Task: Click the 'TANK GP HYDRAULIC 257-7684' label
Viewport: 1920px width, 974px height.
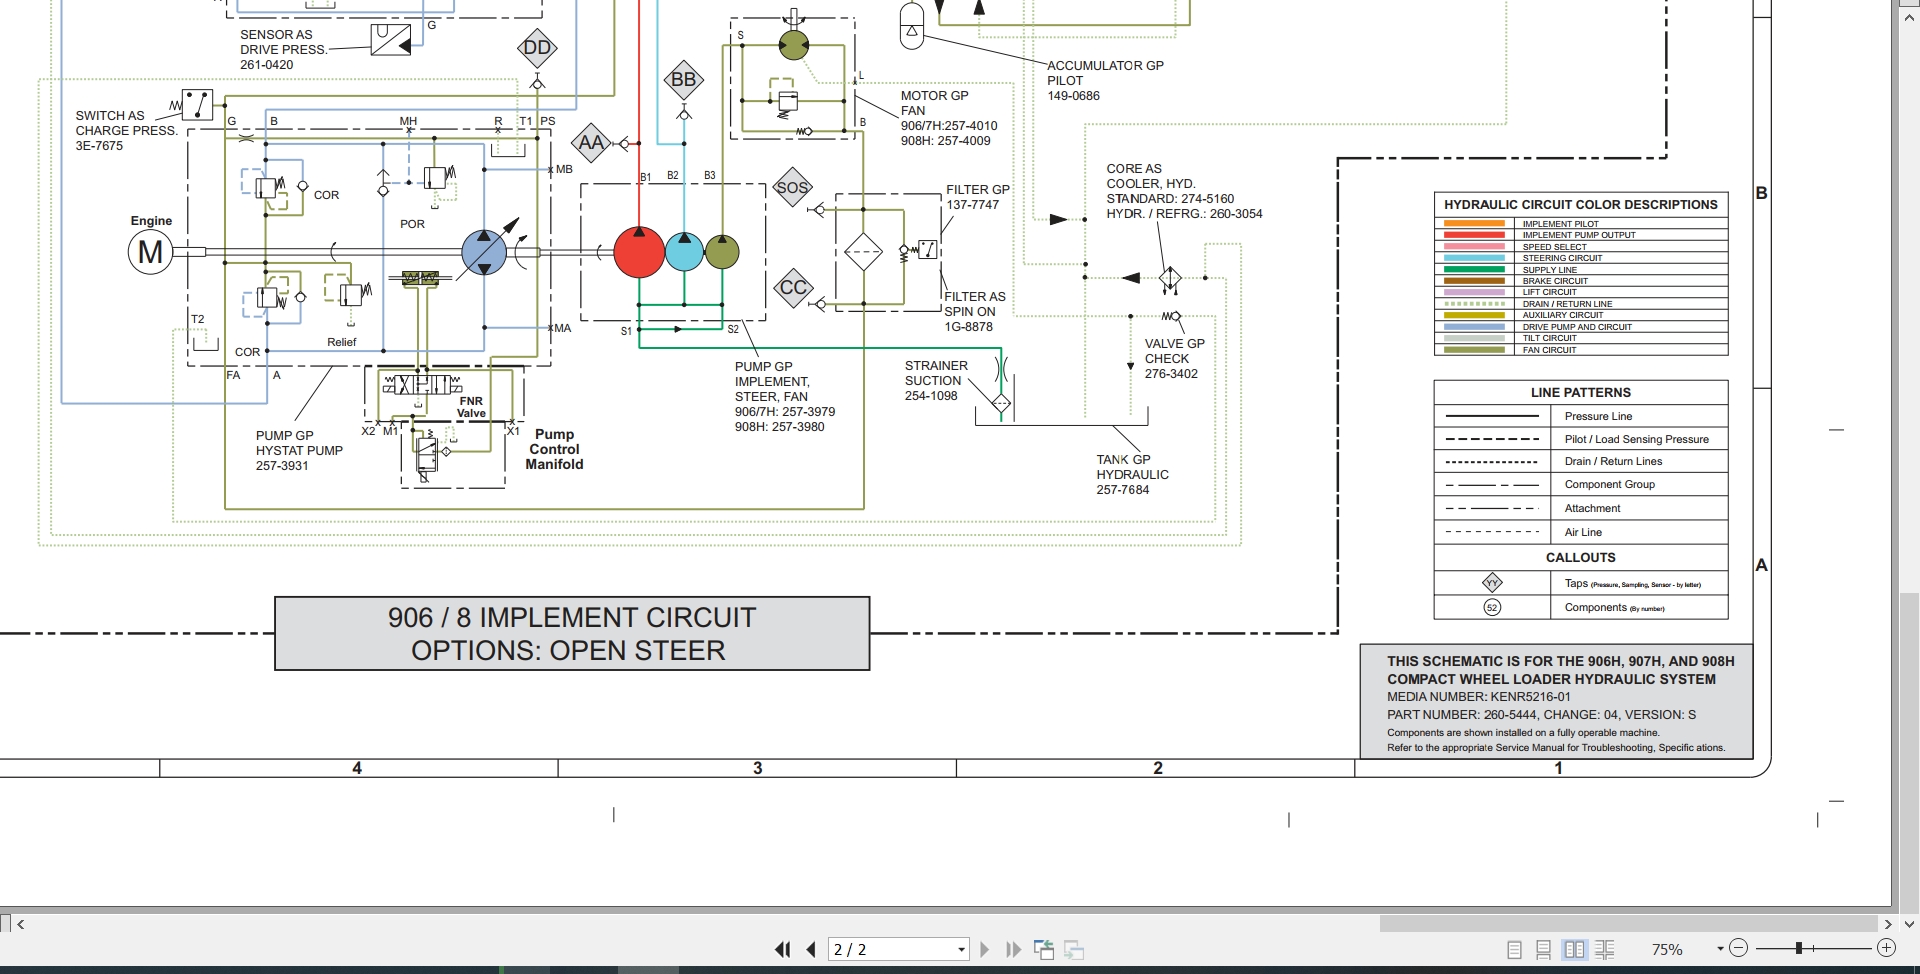Action: [x=1132, y=475]
